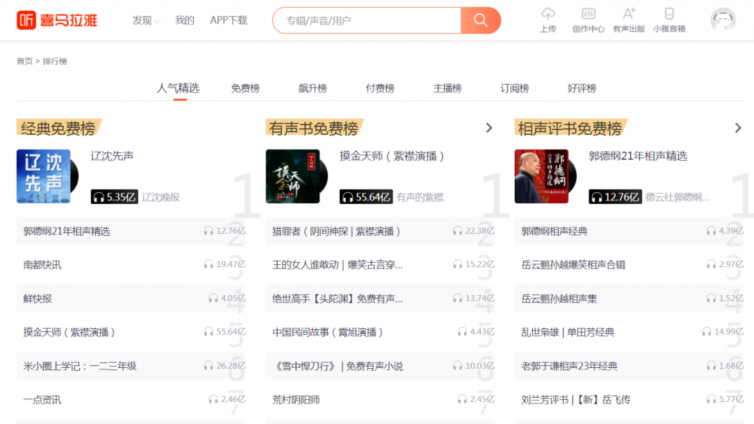Open 岳云鹏孙越相声集

(559, 299)
